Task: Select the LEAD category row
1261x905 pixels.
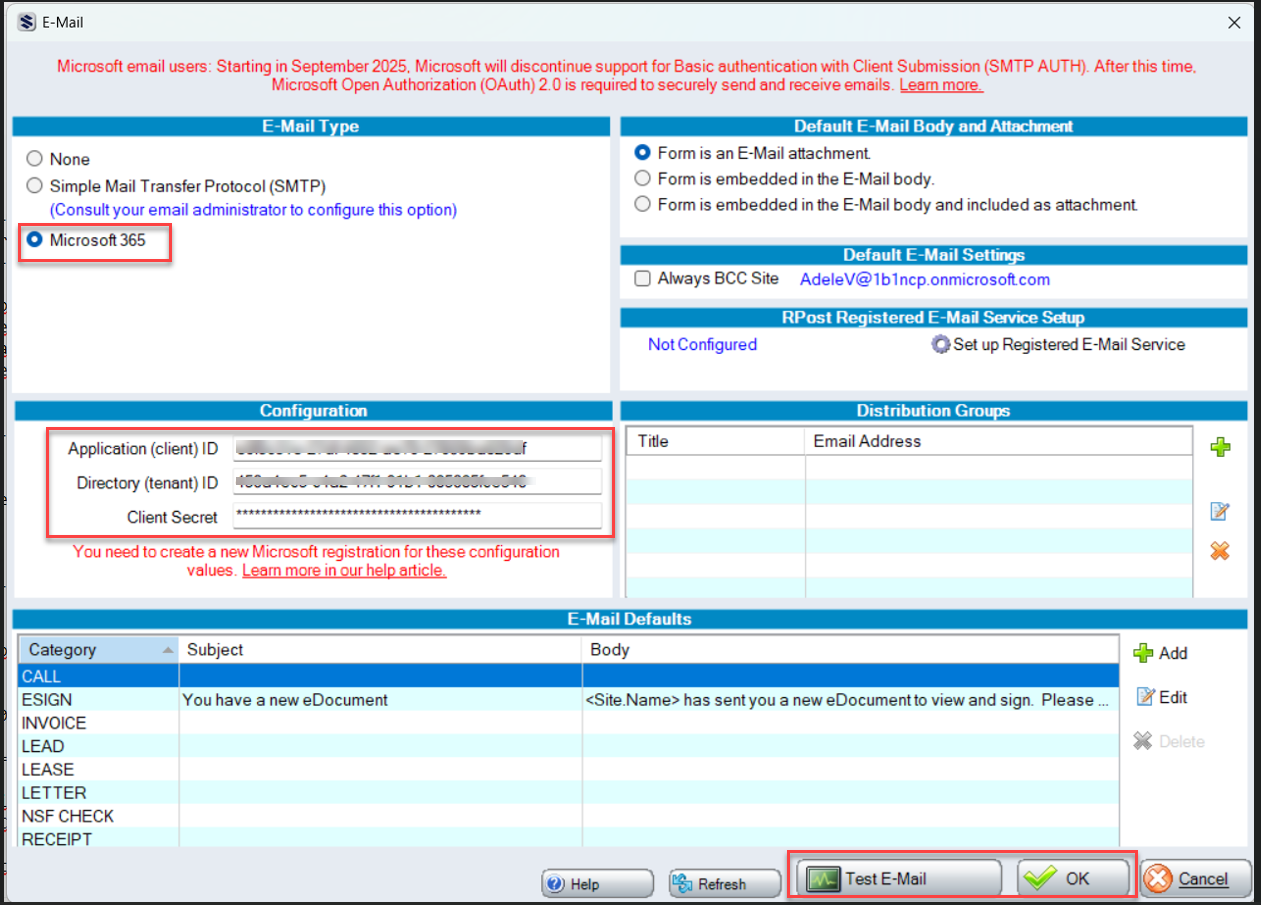Action: (568, 746)
